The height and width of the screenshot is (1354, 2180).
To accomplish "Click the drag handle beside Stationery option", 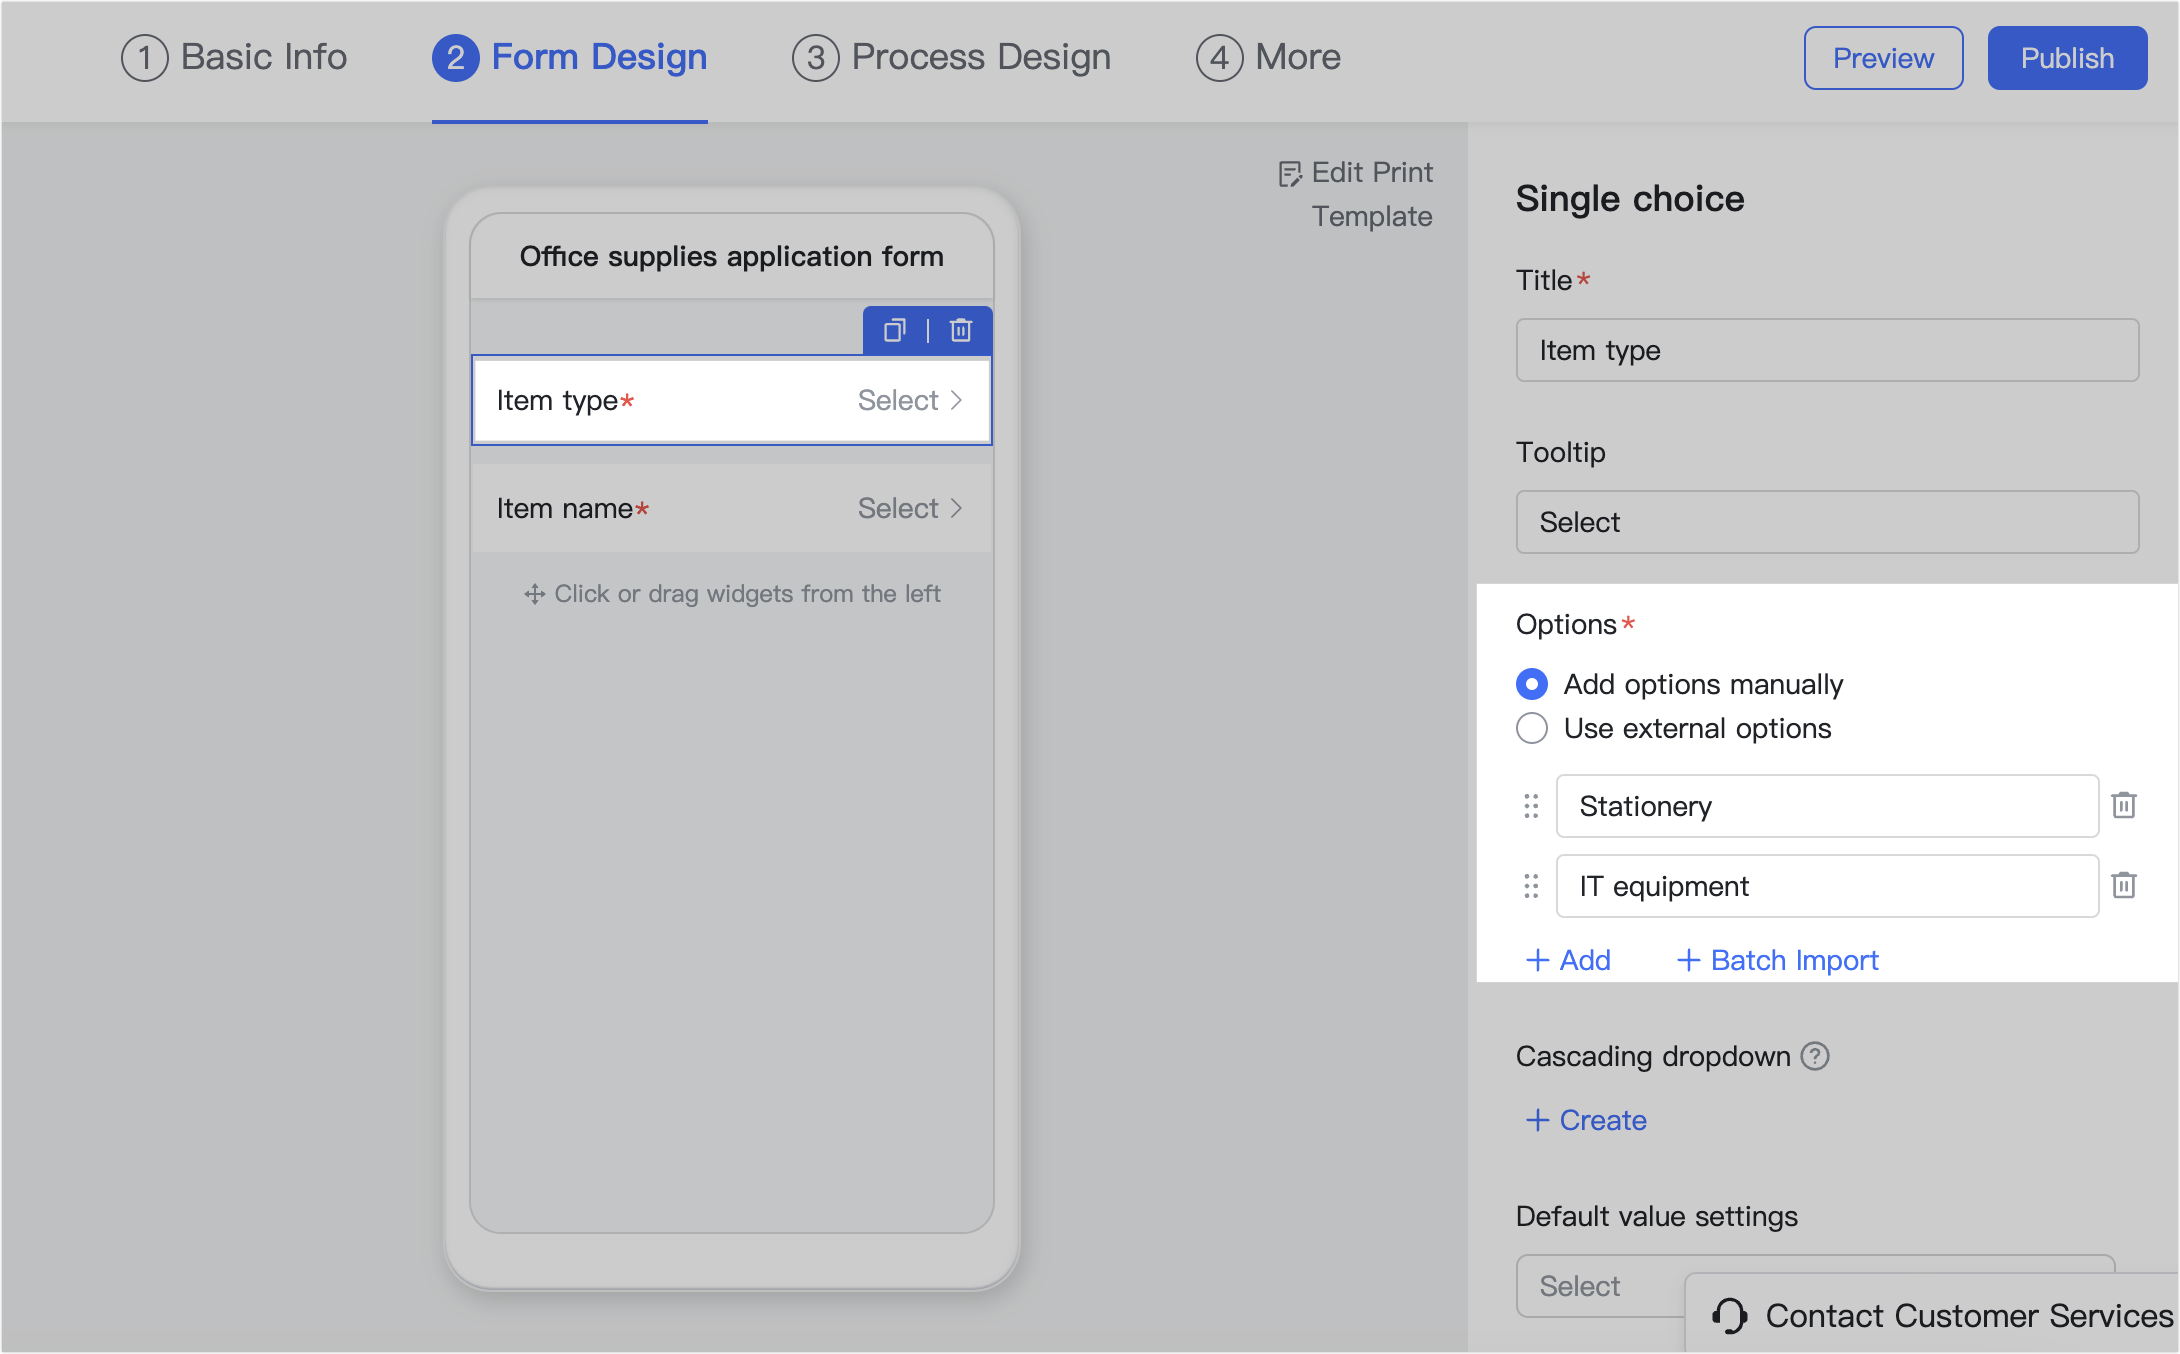I will click(1530, 806).
